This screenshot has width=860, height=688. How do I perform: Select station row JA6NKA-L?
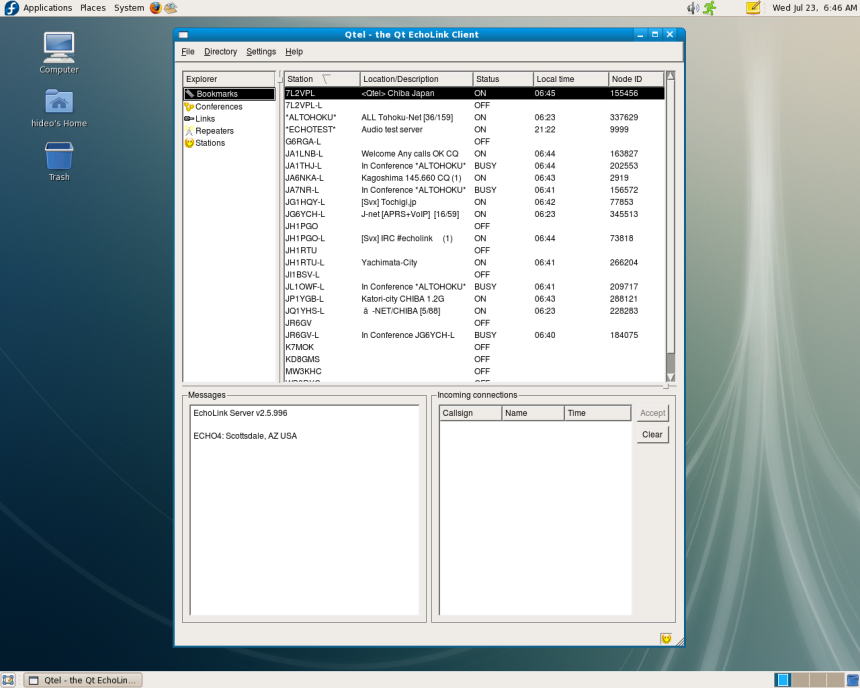[474, 178]
